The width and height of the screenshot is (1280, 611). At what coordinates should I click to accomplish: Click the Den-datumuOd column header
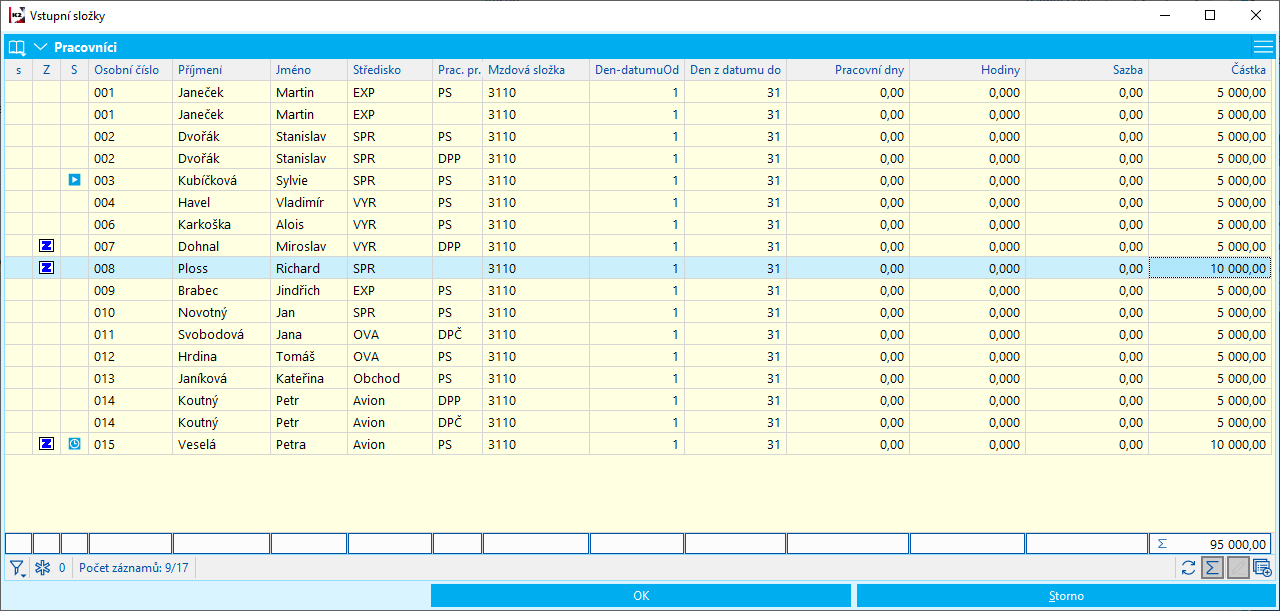coord(637,70)
